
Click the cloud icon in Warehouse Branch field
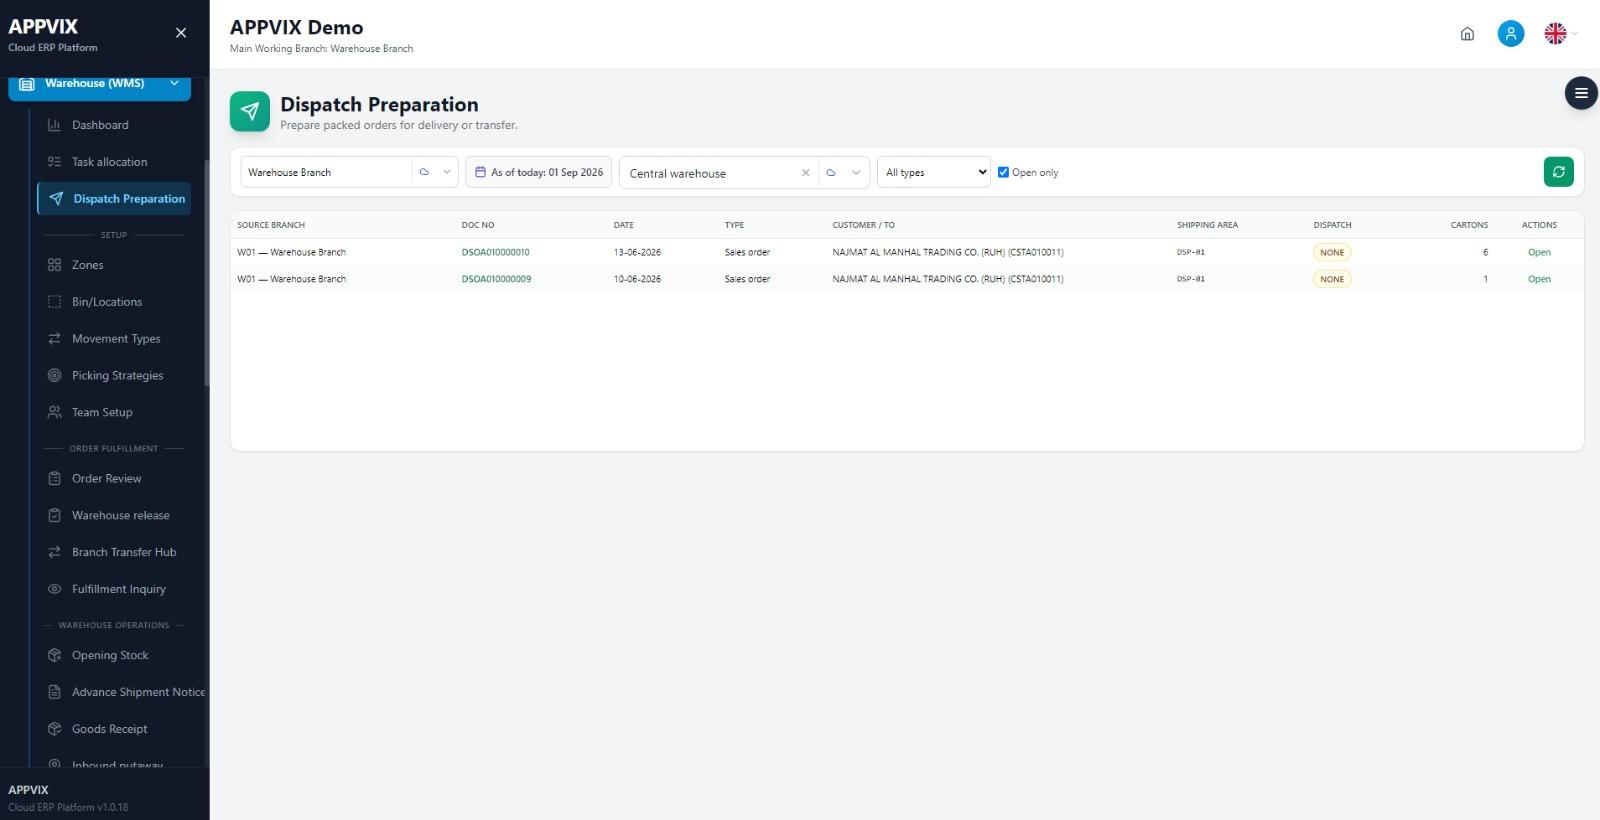[424, 172]
